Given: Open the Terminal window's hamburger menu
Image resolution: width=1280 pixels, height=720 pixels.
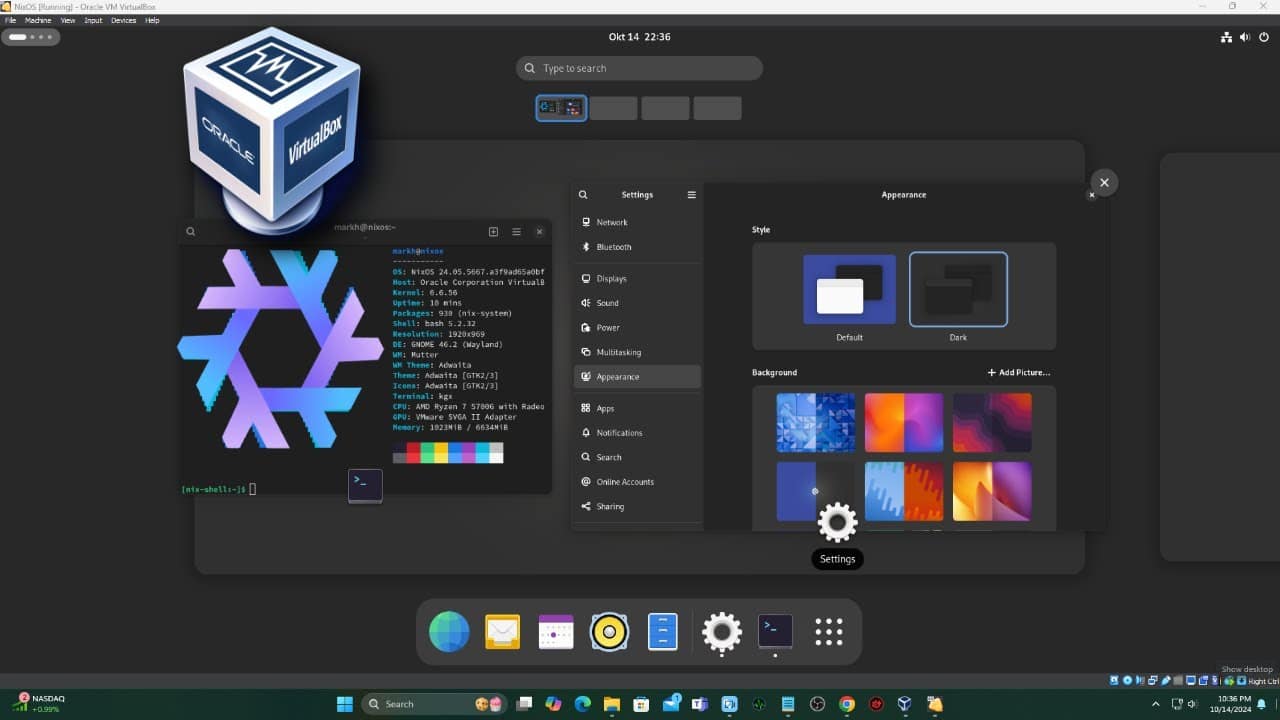Looking at the screenshot, I should pos(516,231).
